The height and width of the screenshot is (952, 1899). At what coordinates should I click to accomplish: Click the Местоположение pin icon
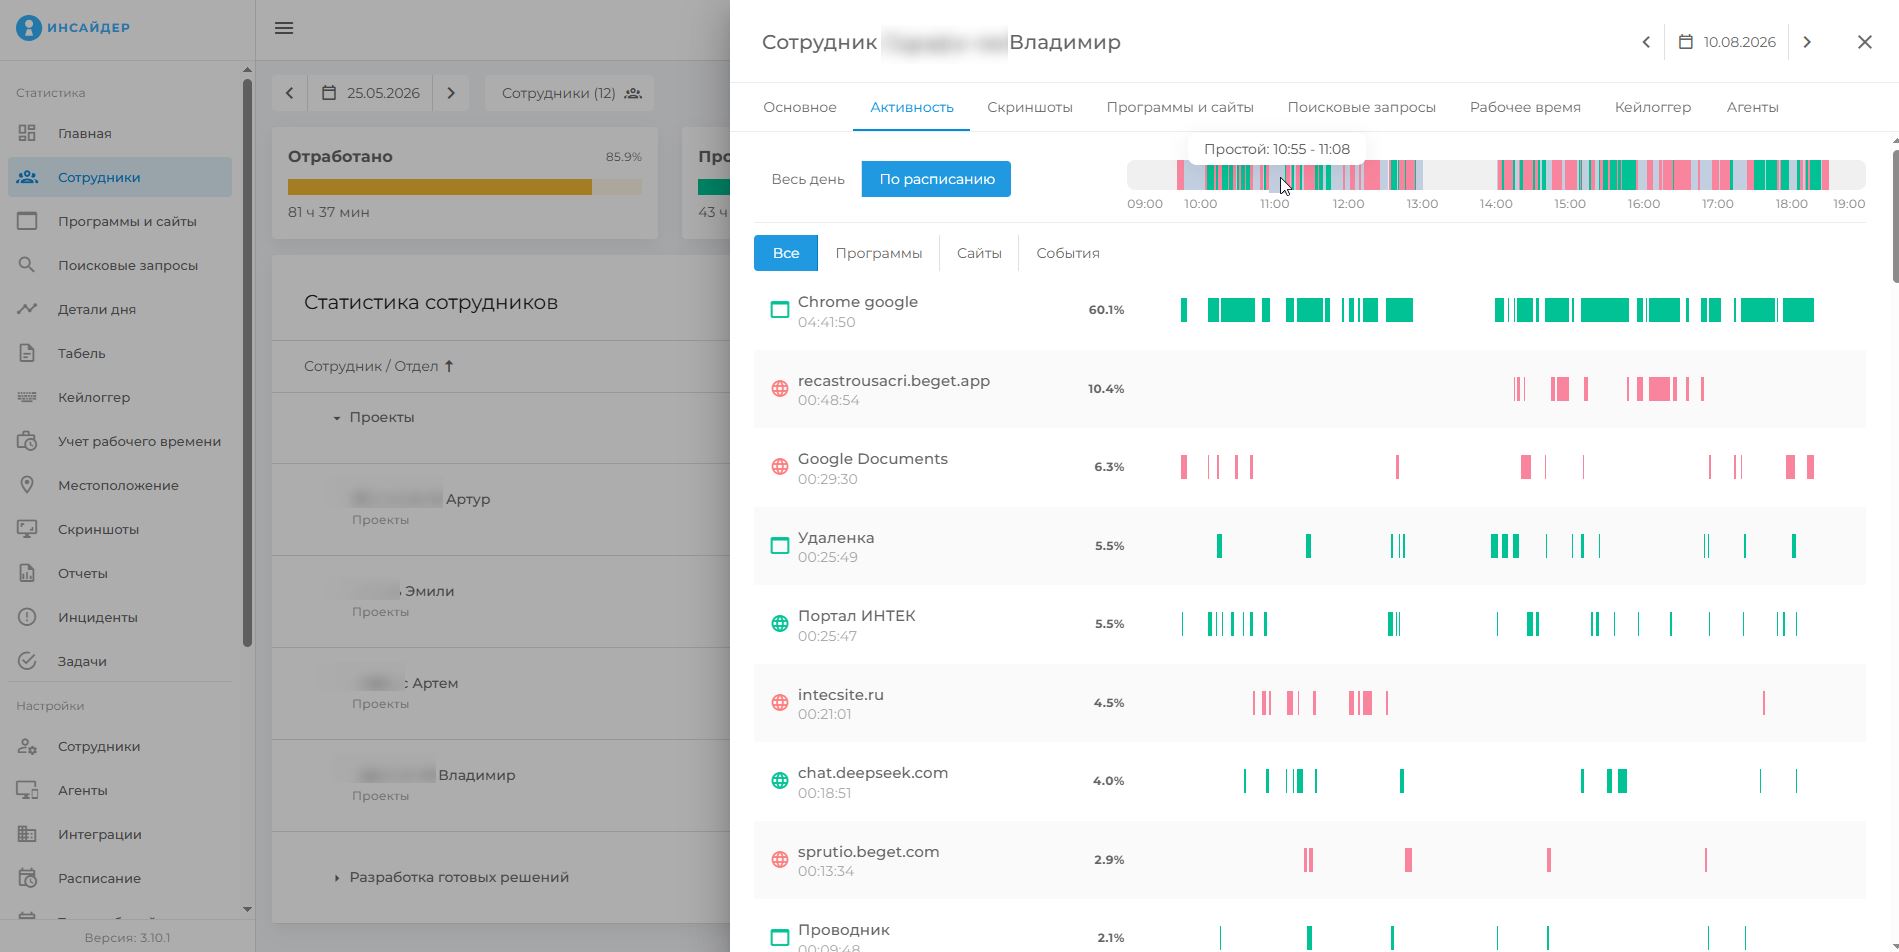(27, 485)
